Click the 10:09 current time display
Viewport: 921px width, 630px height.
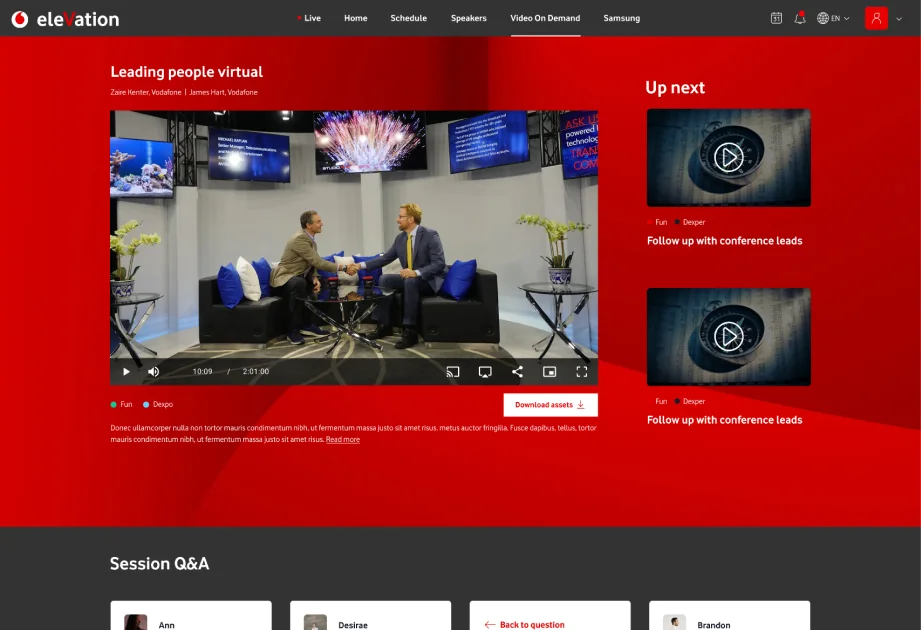(x=202, y=372)
